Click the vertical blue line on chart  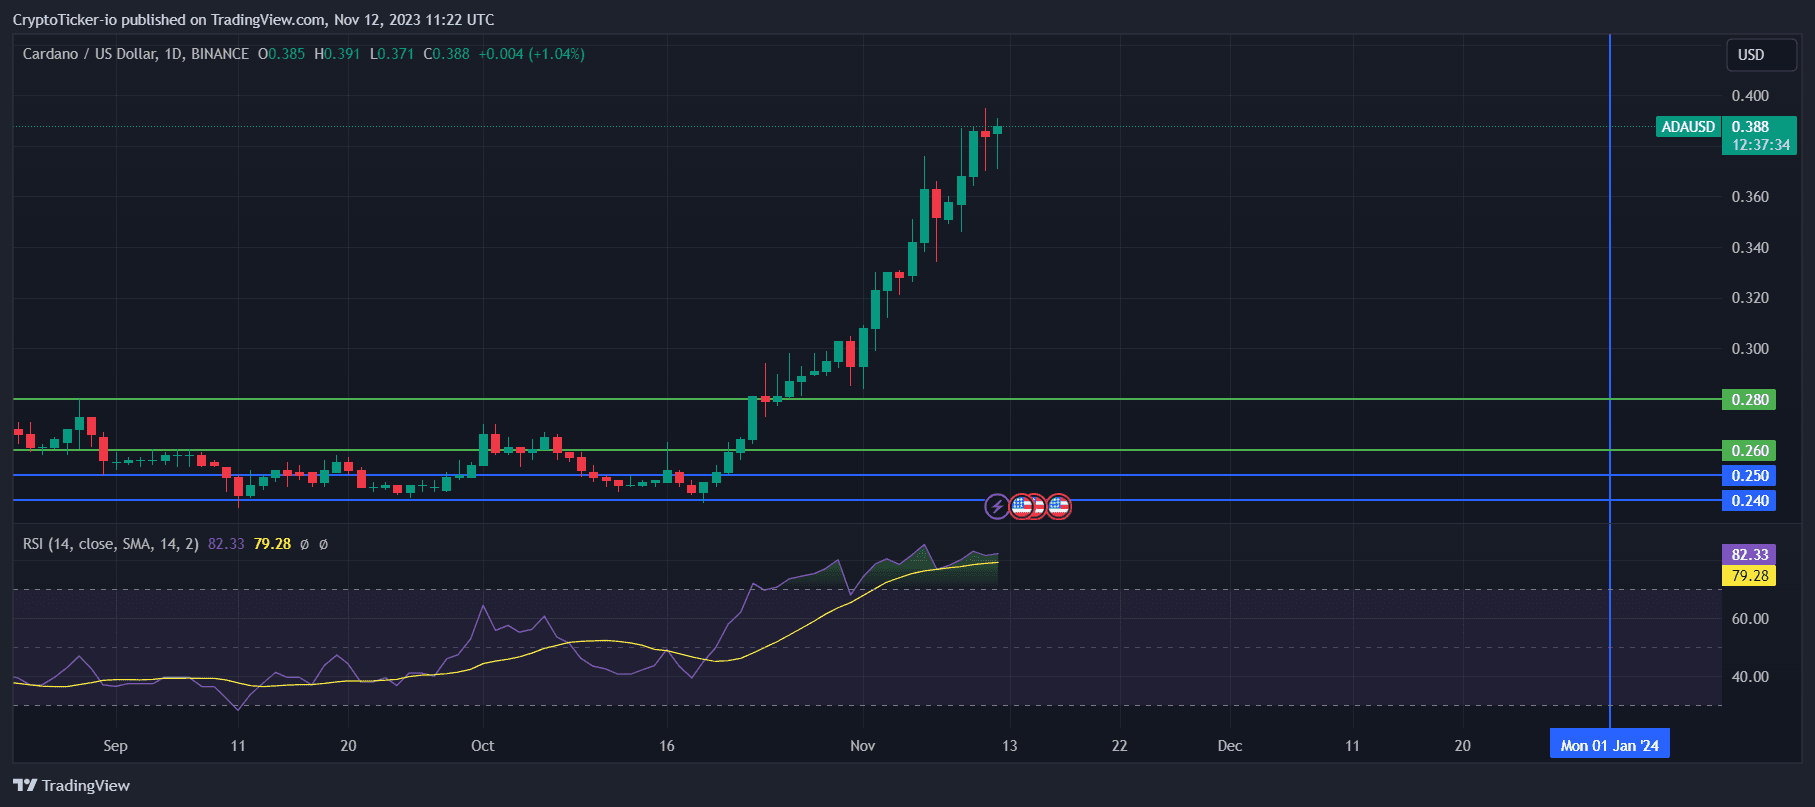pos(1610,300)
